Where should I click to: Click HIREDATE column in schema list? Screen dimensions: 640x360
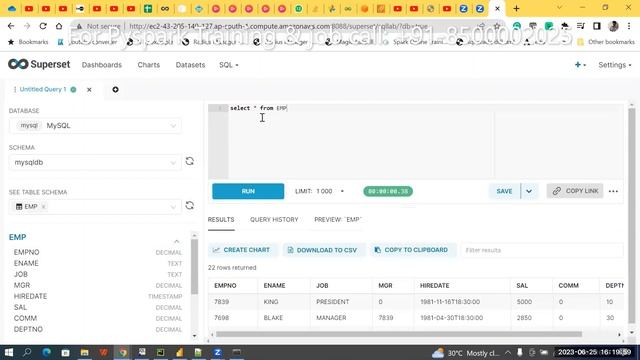[31, 296]
